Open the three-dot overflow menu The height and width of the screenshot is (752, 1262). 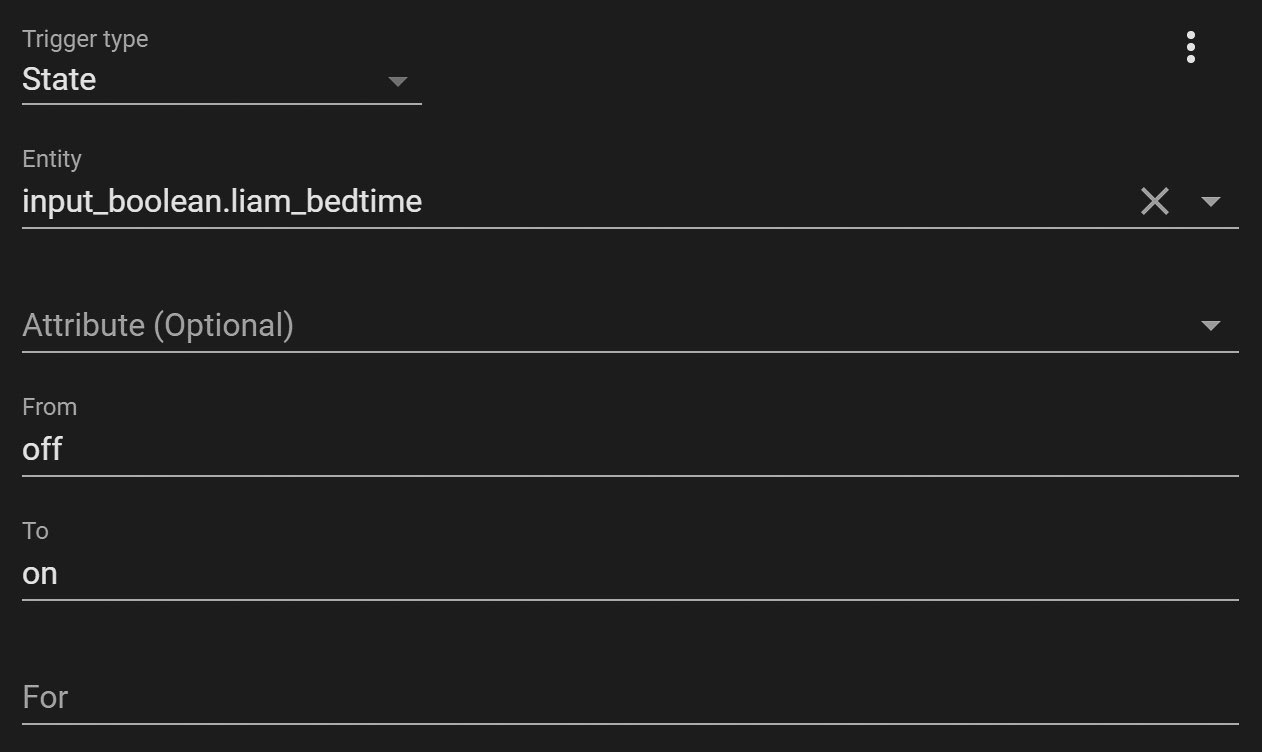[1190, 47]
